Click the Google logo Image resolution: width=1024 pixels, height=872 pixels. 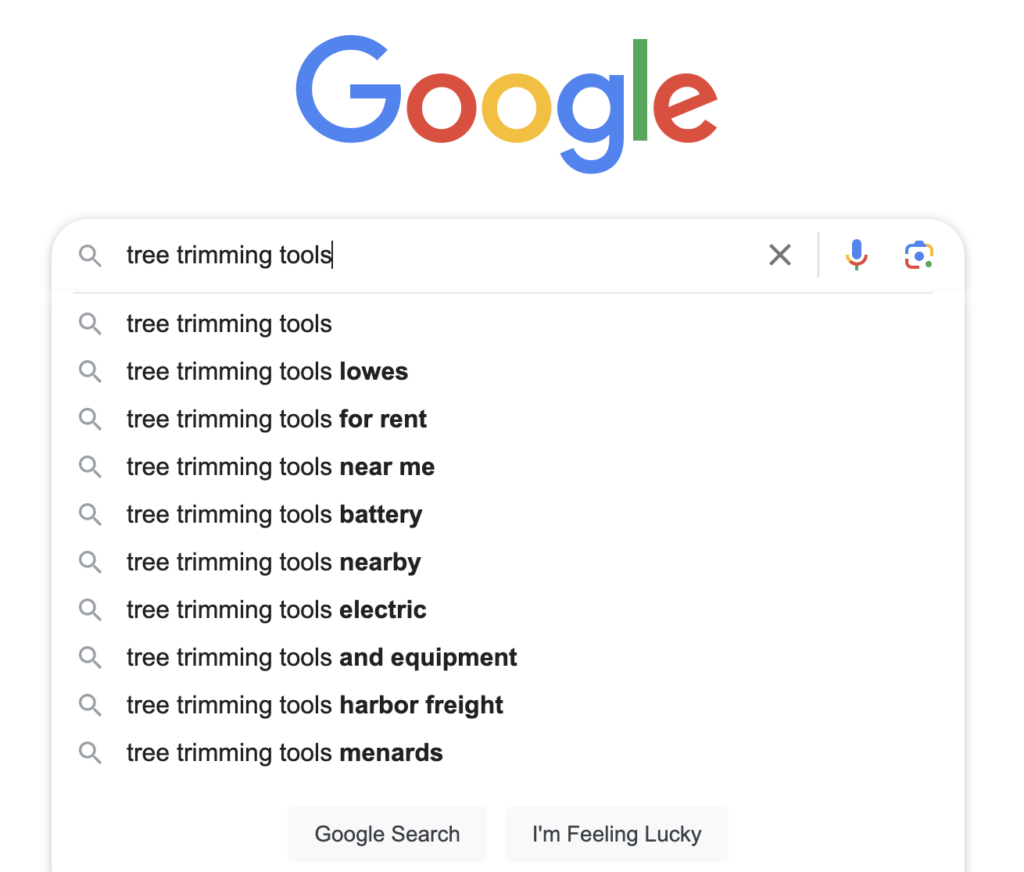[x=506, y=98]
